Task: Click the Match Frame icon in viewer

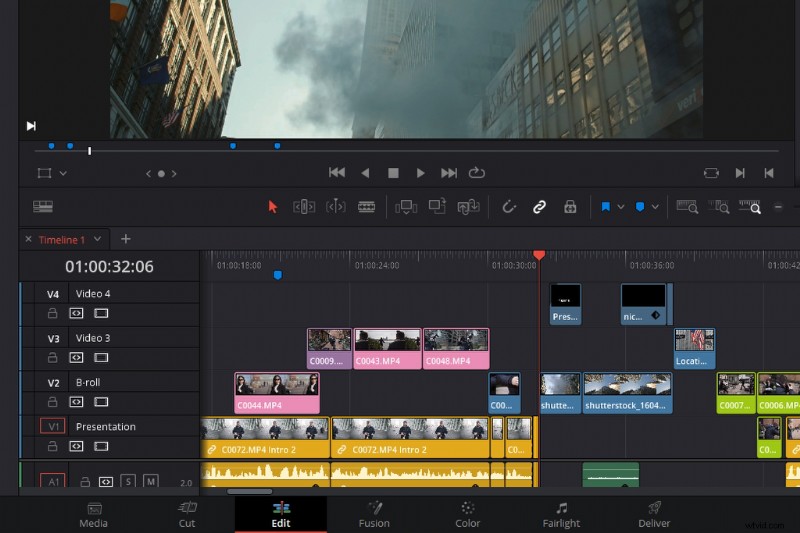Action: [711, 173]
